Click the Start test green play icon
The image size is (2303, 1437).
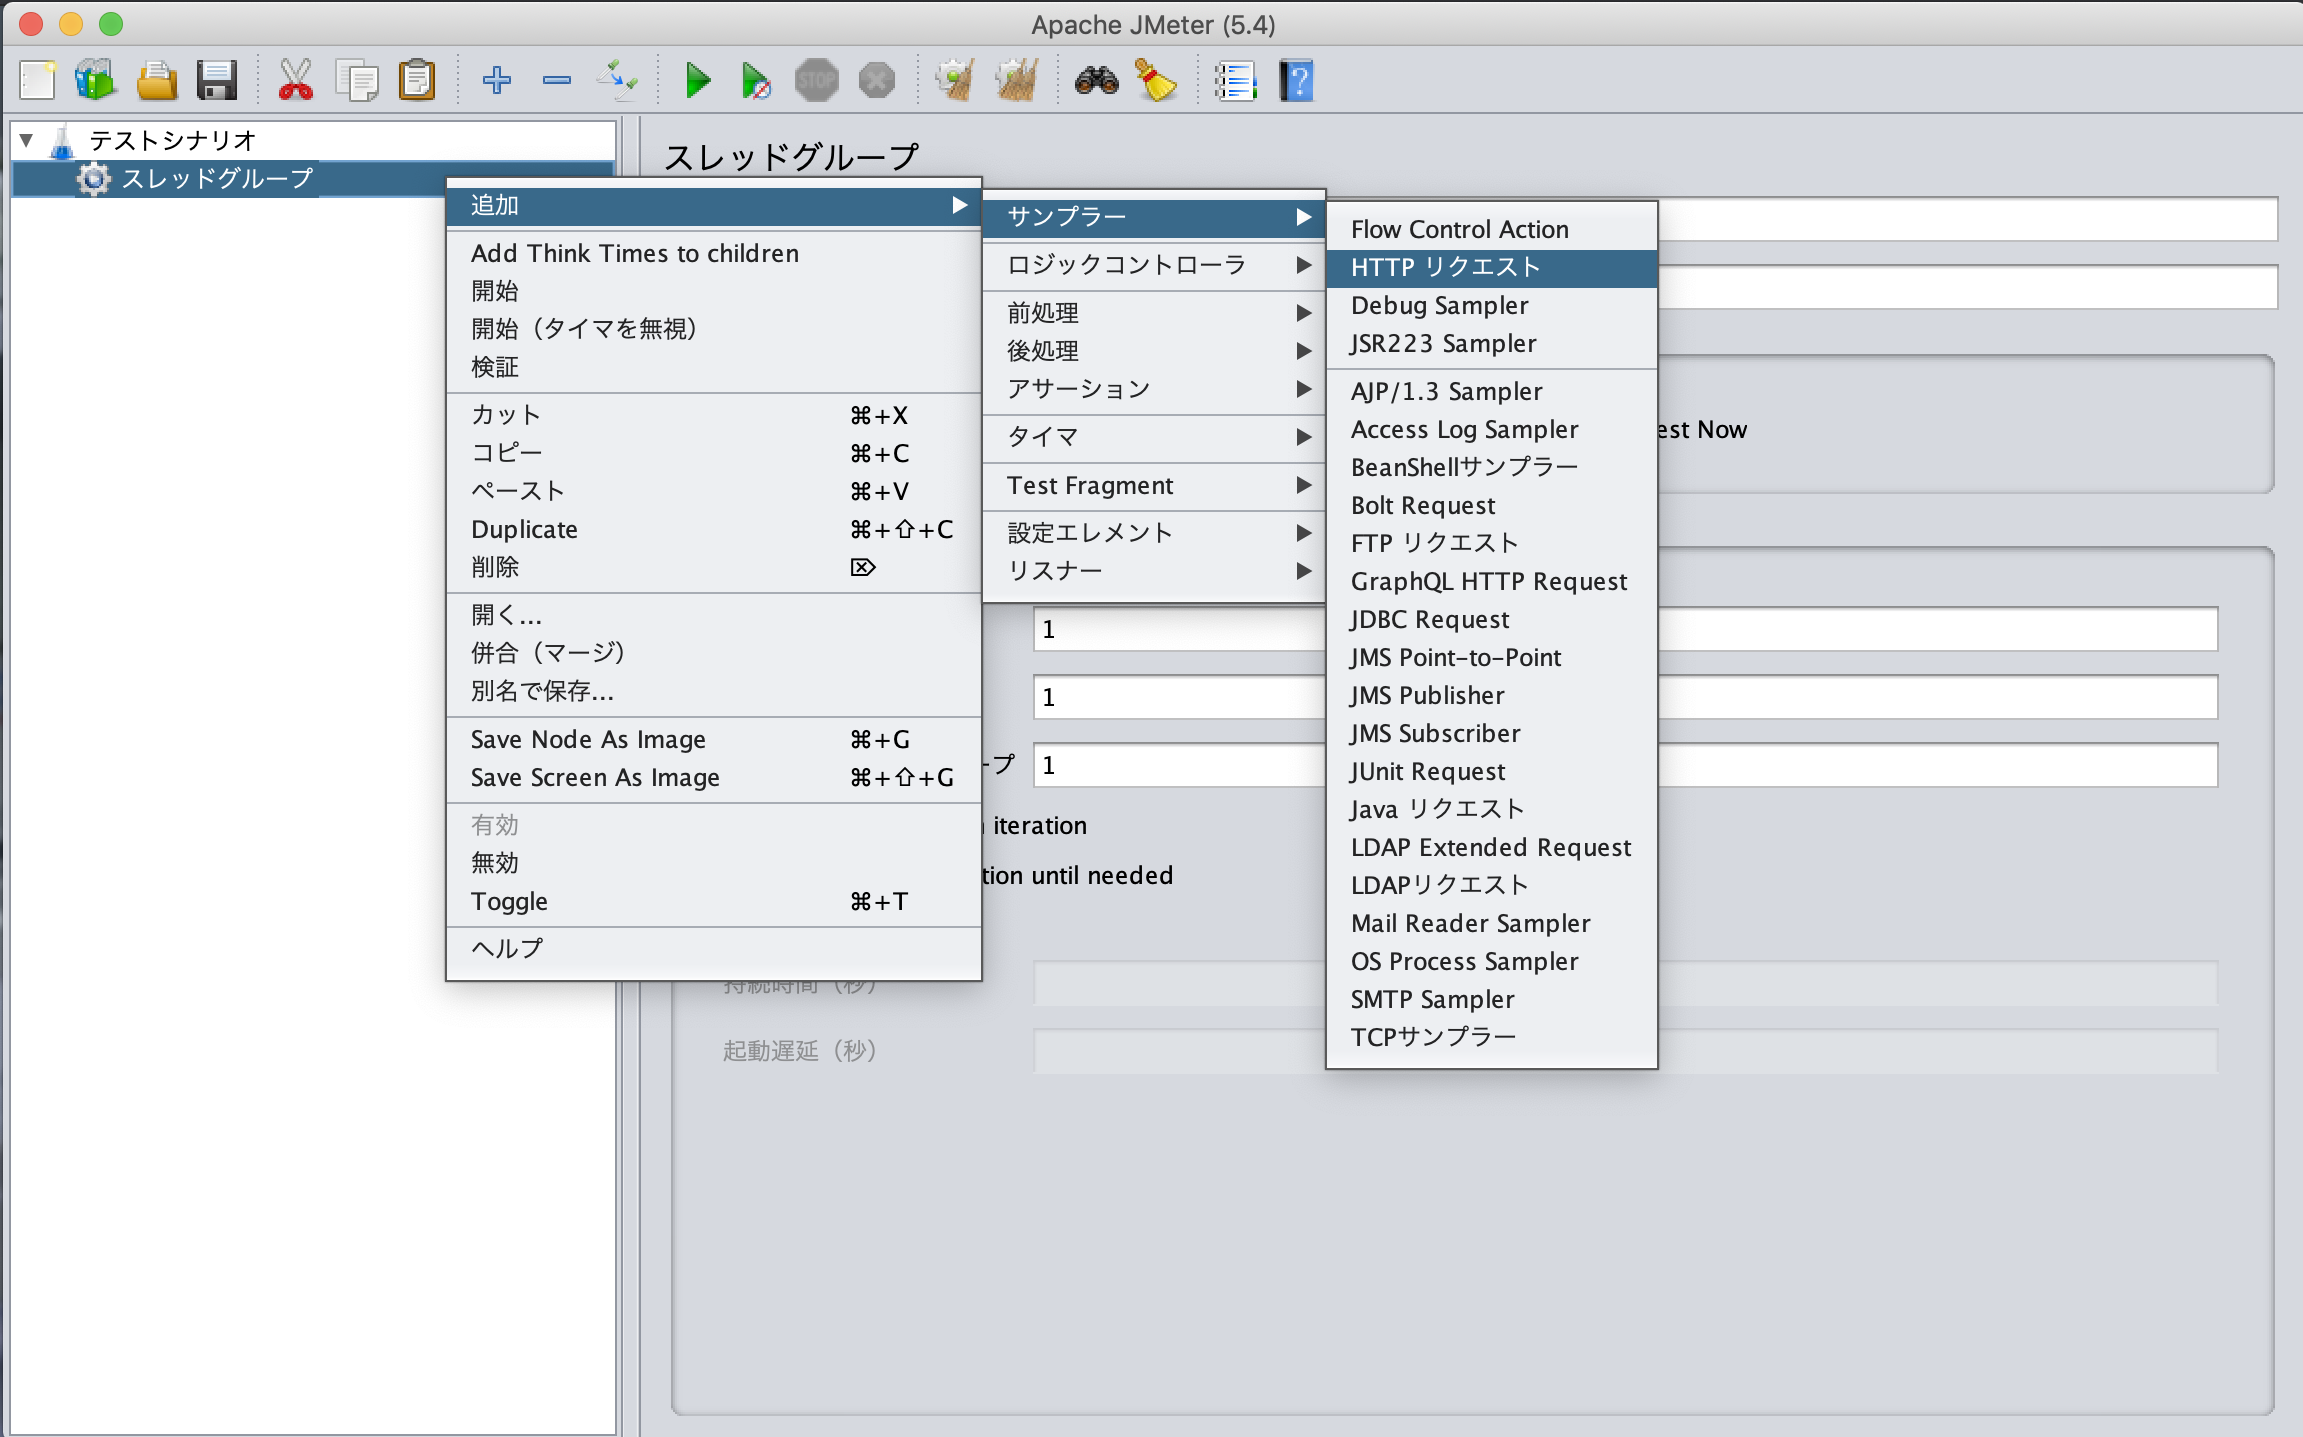[698, 80]
